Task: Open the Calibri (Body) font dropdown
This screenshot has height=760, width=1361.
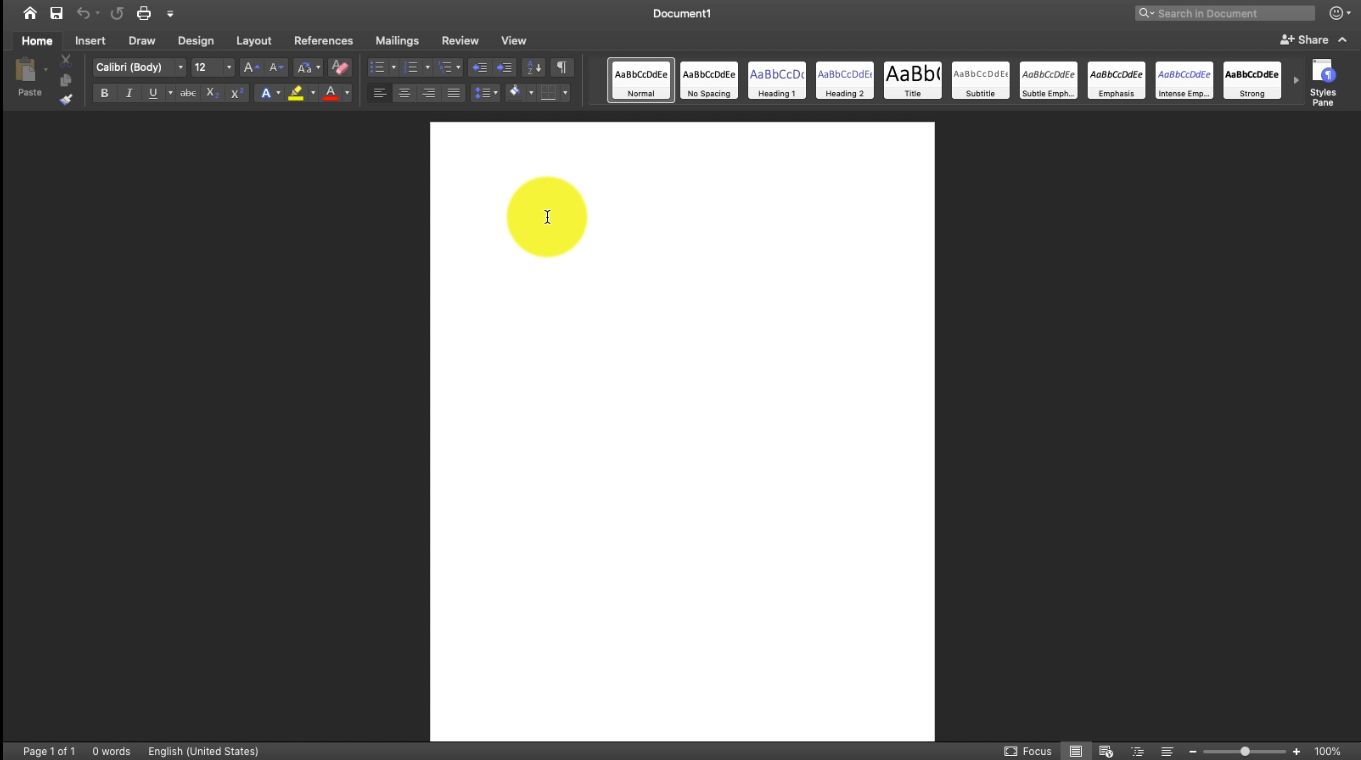Action: tap(180, 67)
